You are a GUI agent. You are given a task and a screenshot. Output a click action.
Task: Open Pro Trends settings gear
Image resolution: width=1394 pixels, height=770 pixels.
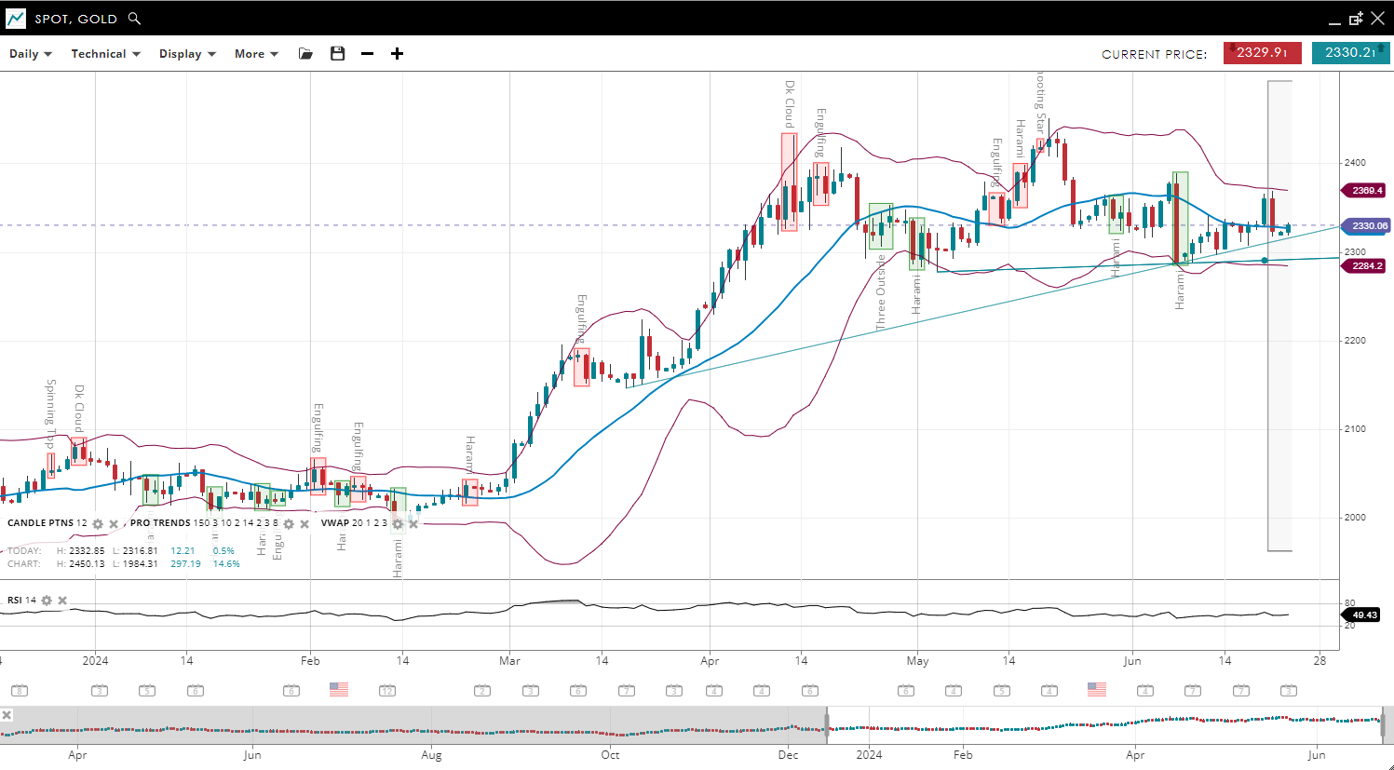(288, 524)
